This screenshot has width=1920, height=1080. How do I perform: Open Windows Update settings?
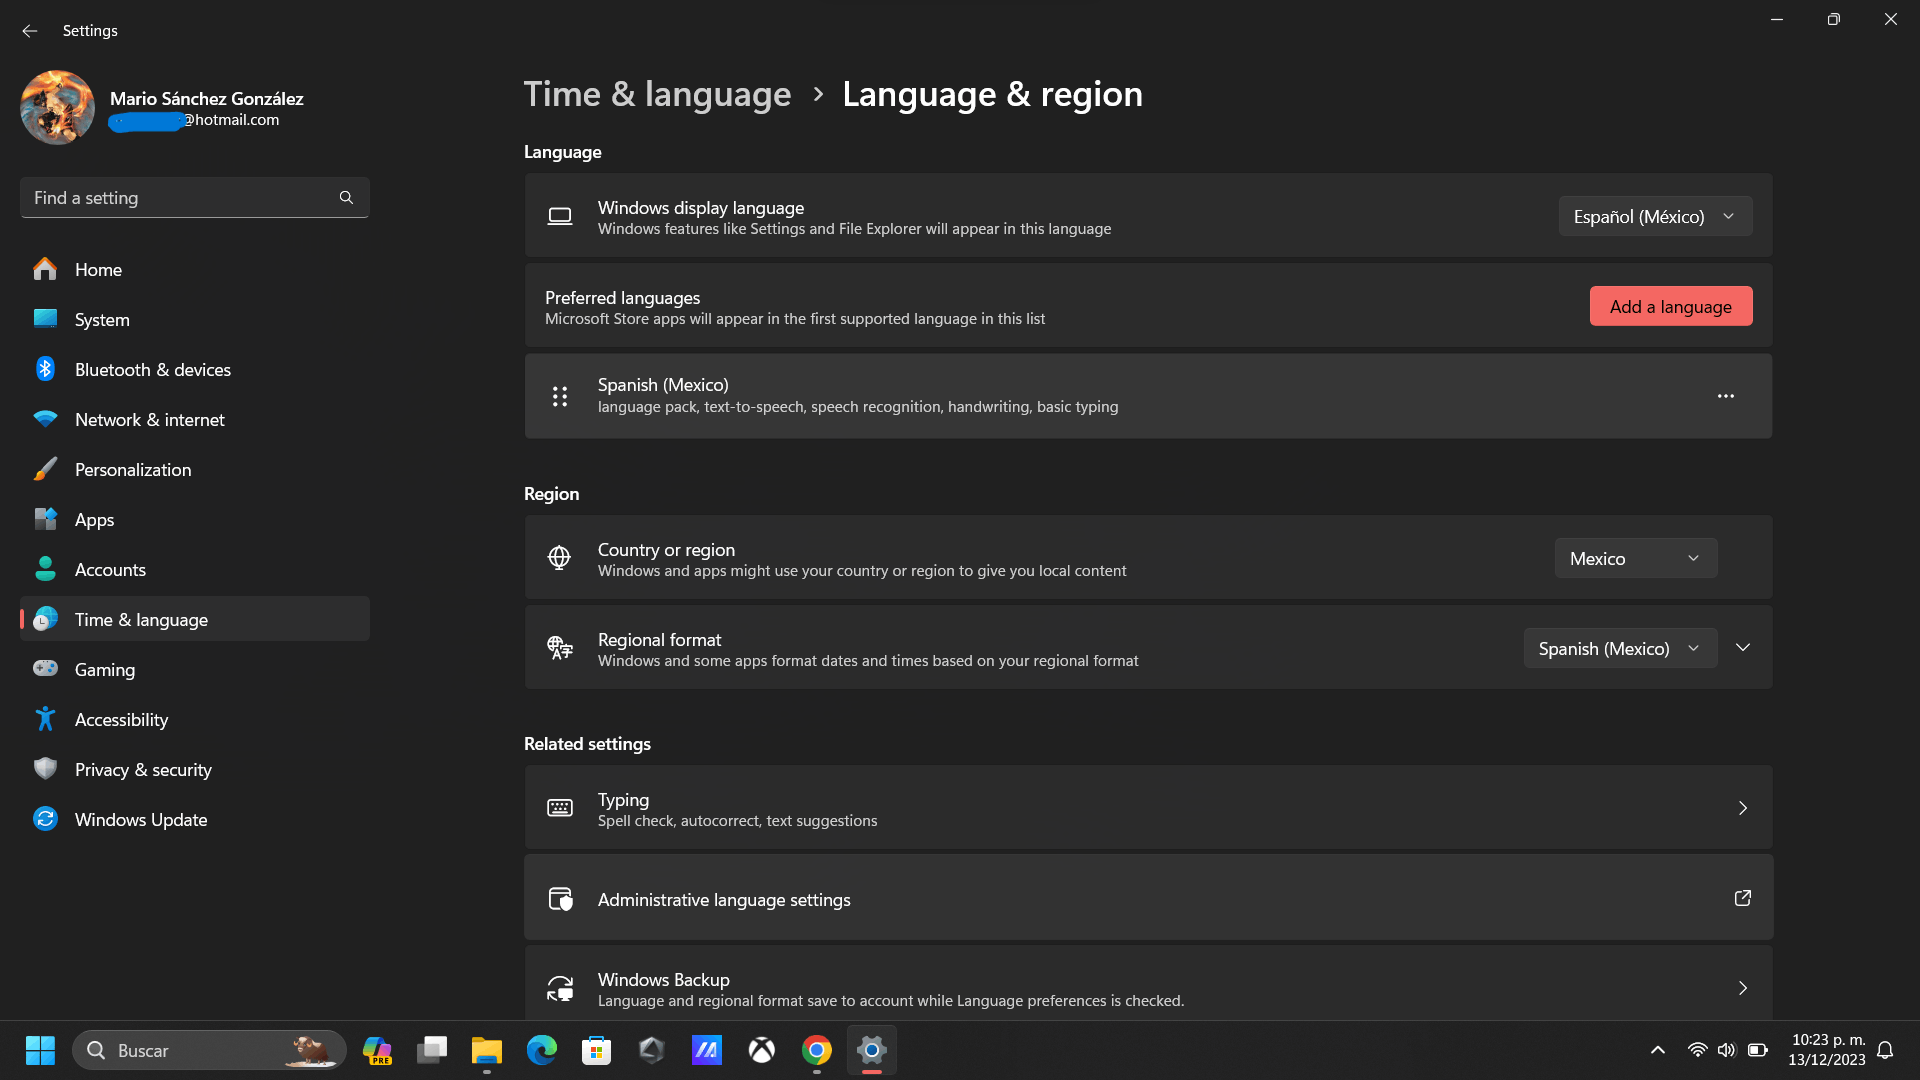point(141,819)
